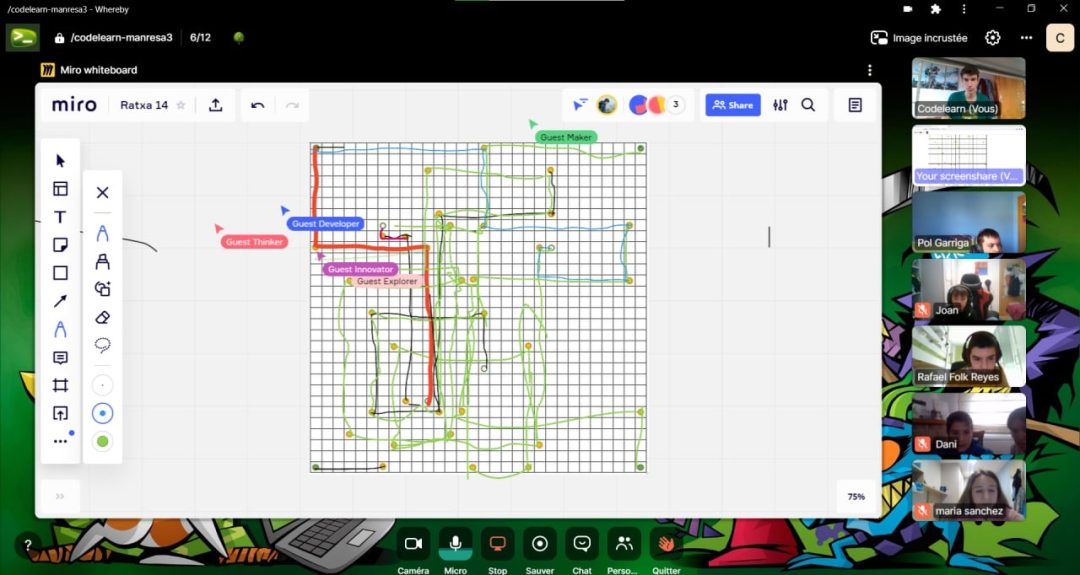Click room name /codelearn-manresa3
1080x575 pixels.
(x=121, y=38)
